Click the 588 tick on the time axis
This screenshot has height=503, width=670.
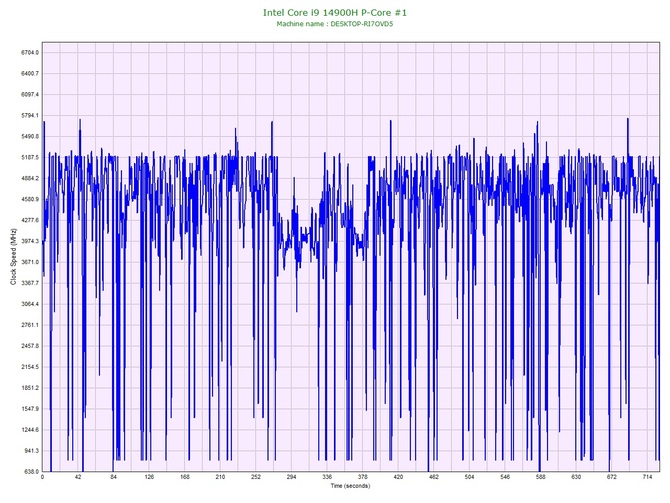[541, 477]
